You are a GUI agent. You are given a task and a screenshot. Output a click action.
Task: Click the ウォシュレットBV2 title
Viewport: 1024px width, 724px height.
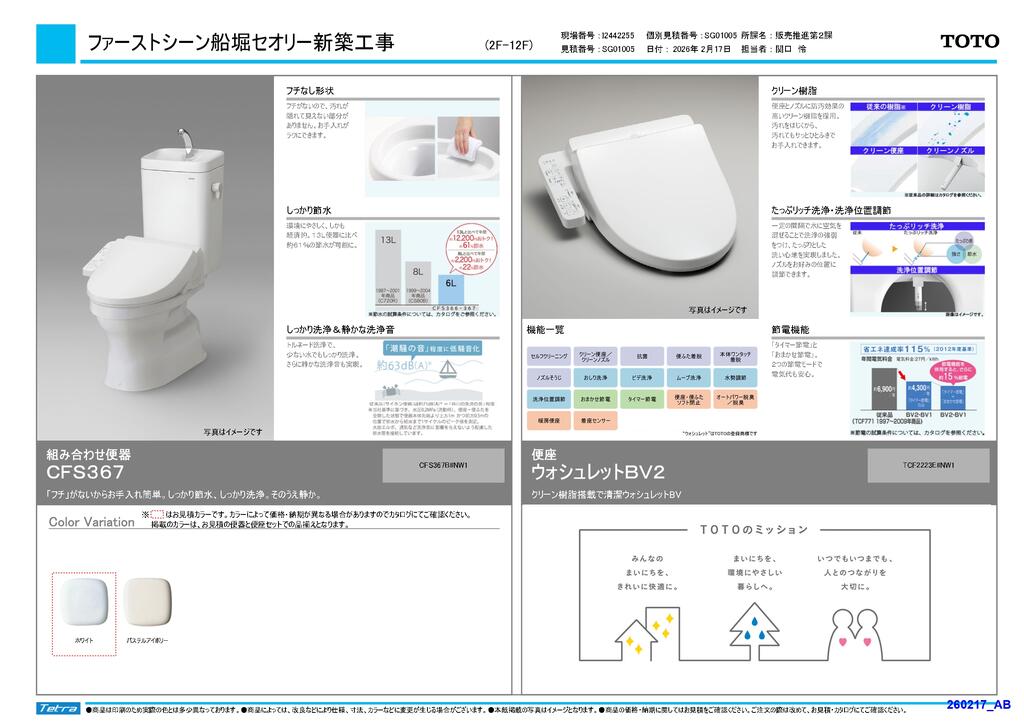598,471
